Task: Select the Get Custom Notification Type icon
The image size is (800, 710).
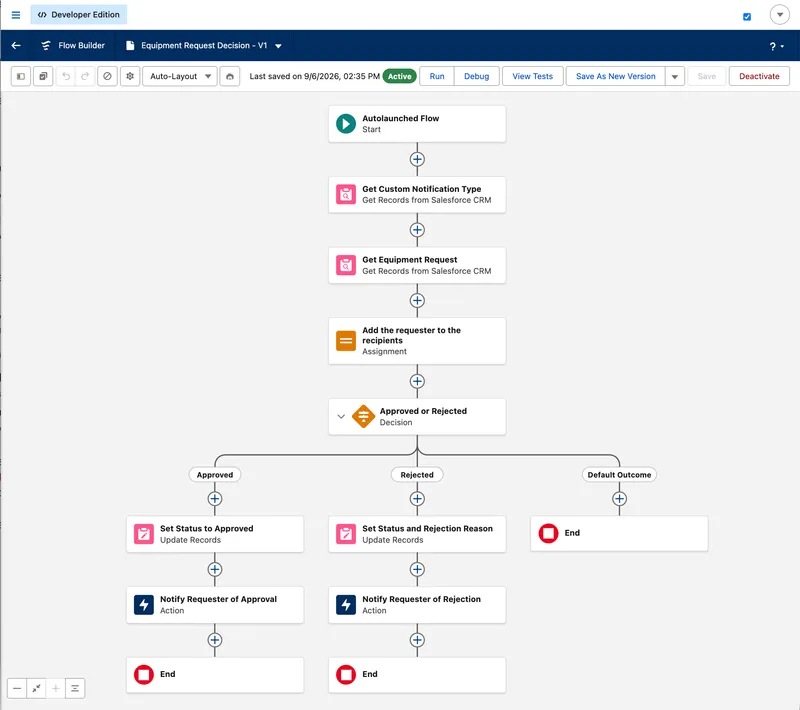Action: point(345,194)
